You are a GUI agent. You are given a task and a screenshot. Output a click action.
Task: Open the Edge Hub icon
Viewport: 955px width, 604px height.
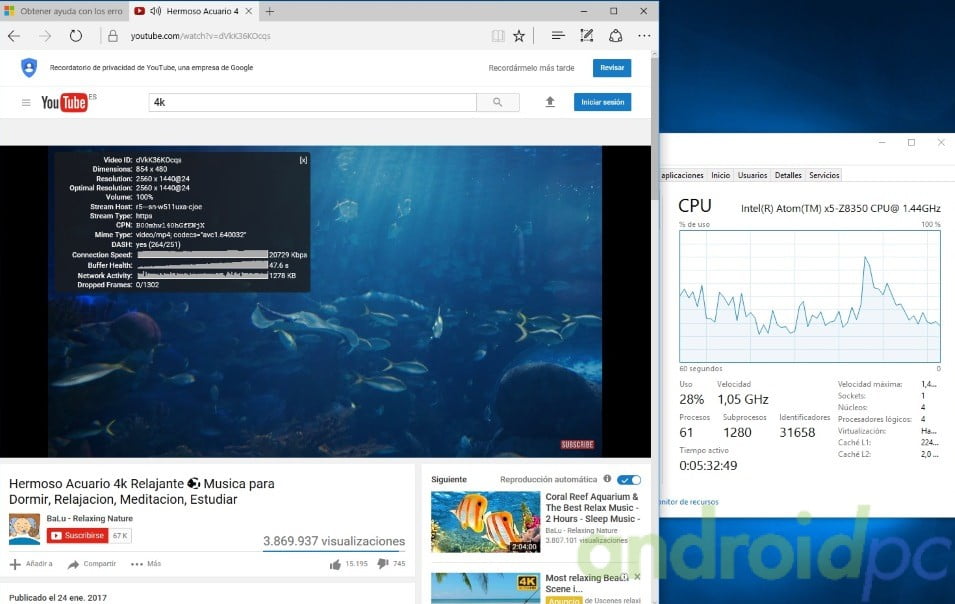pos(558,36)
